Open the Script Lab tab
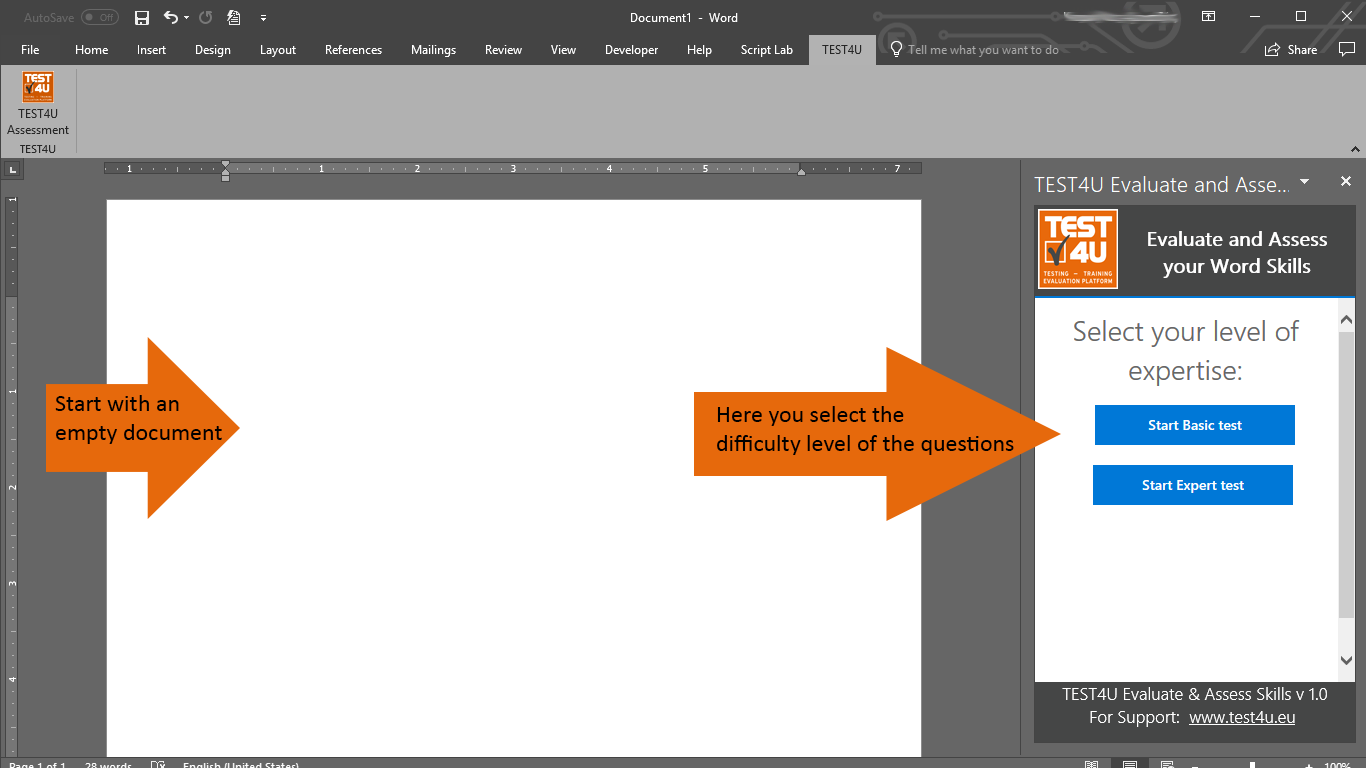The height and width of the screenshot is (768, 1366). point(766,50)
